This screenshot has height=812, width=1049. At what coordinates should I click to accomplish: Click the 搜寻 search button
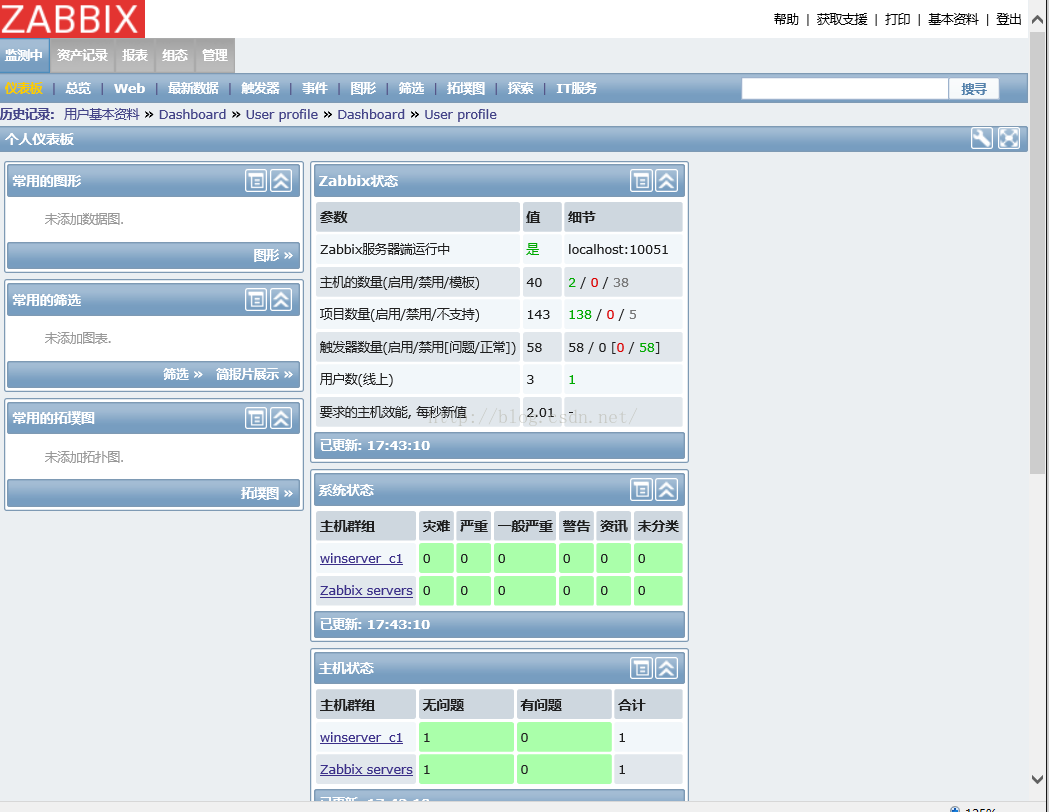coord(974,88)
